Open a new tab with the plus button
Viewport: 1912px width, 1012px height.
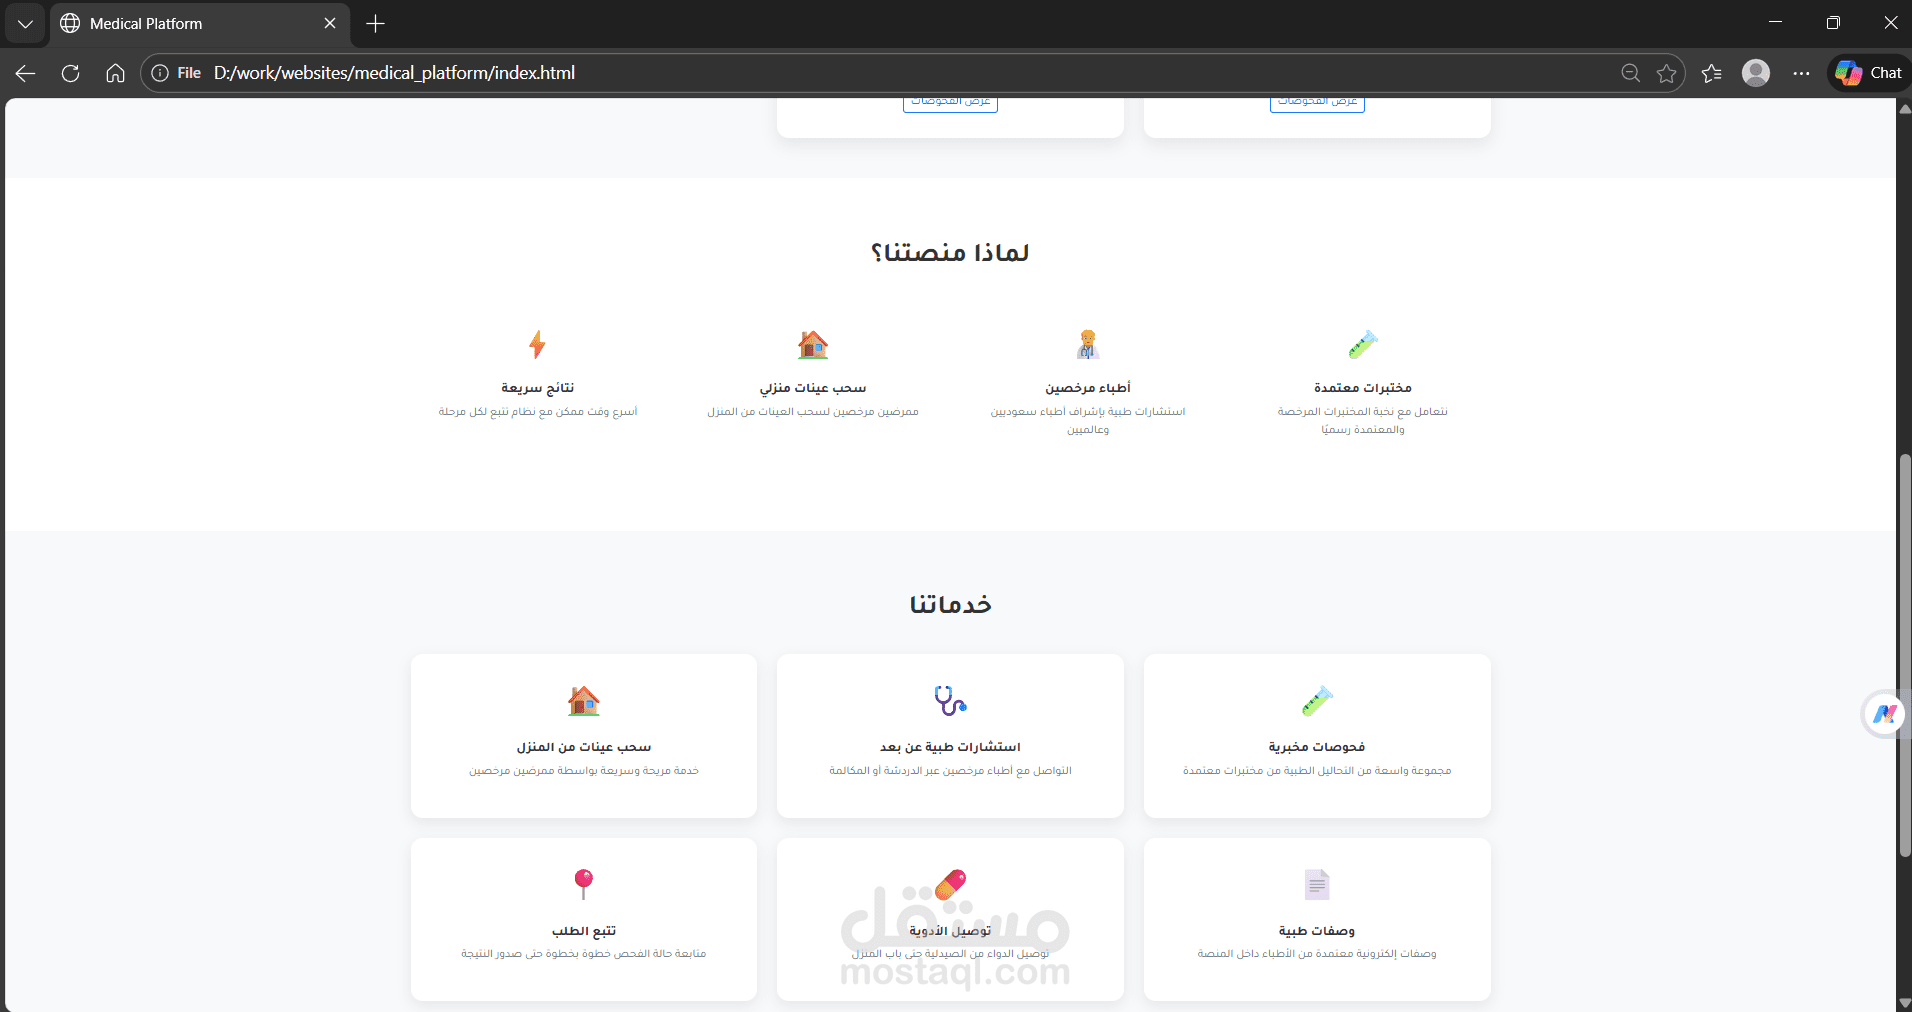click(375, 23)
